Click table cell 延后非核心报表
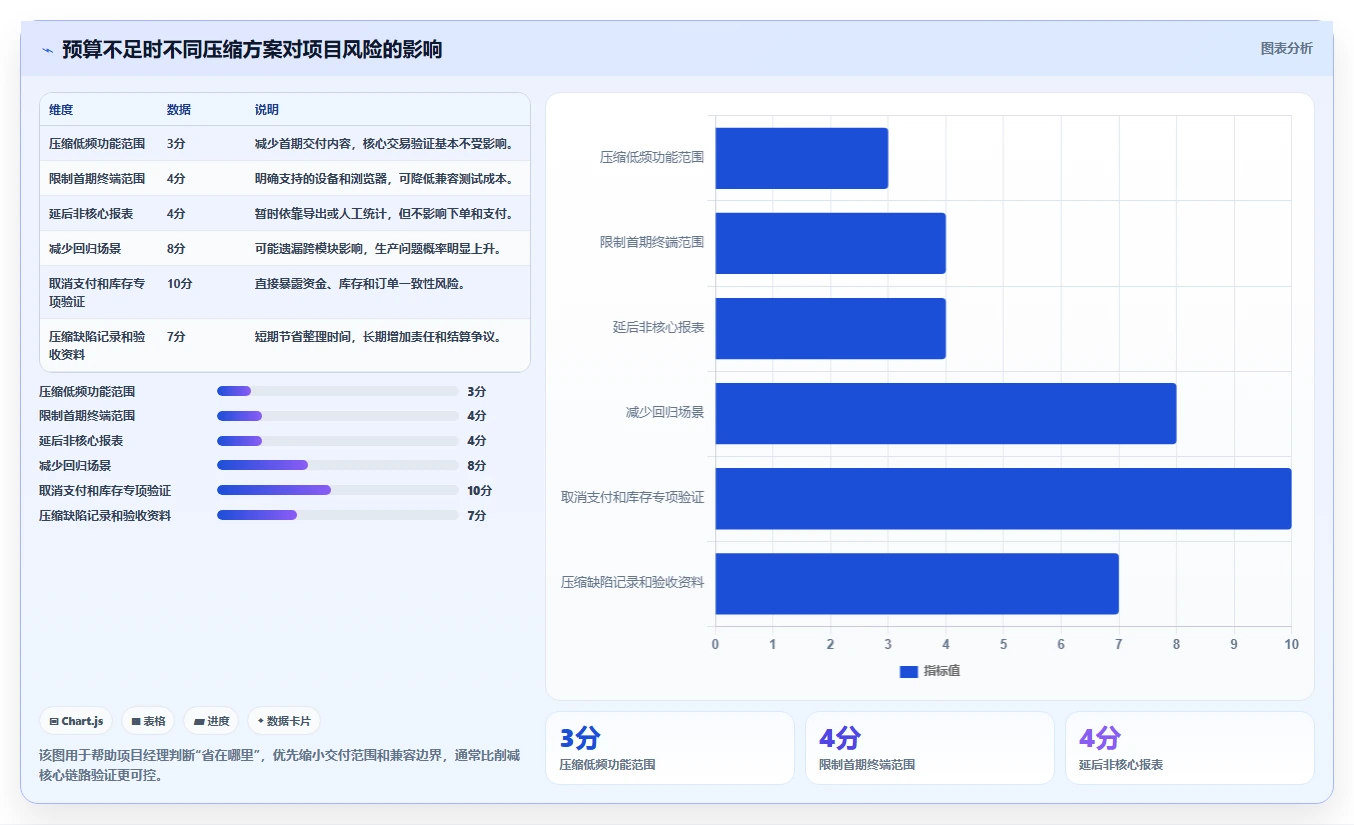This screenshot has height=825, width=1354. coord(91,214)
